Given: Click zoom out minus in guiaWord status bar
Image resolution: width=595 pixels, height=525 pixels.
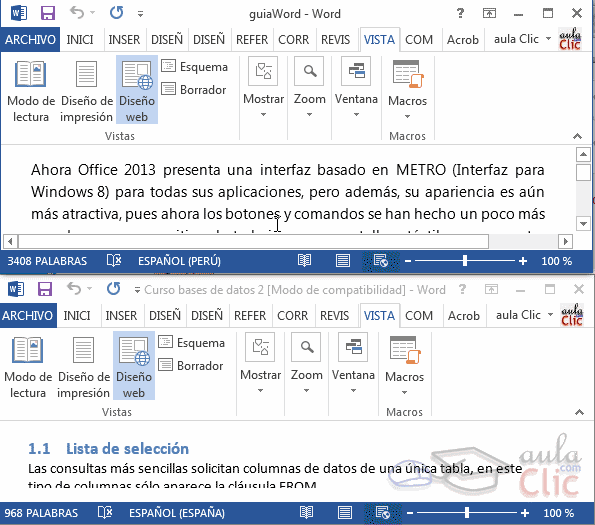Looking at the screenshot, I should pos(408,261).
